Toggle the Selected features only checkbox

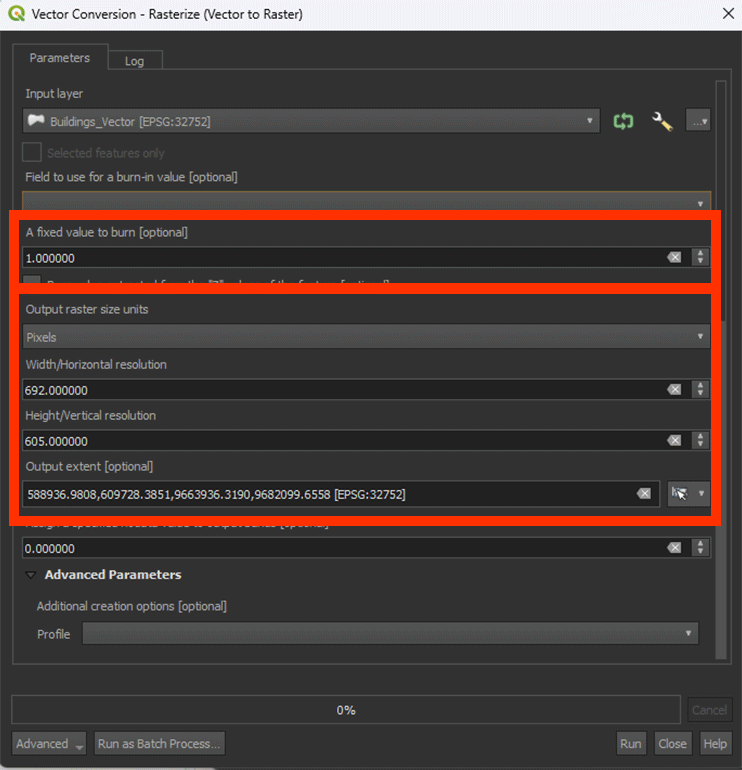pos(33,153)
